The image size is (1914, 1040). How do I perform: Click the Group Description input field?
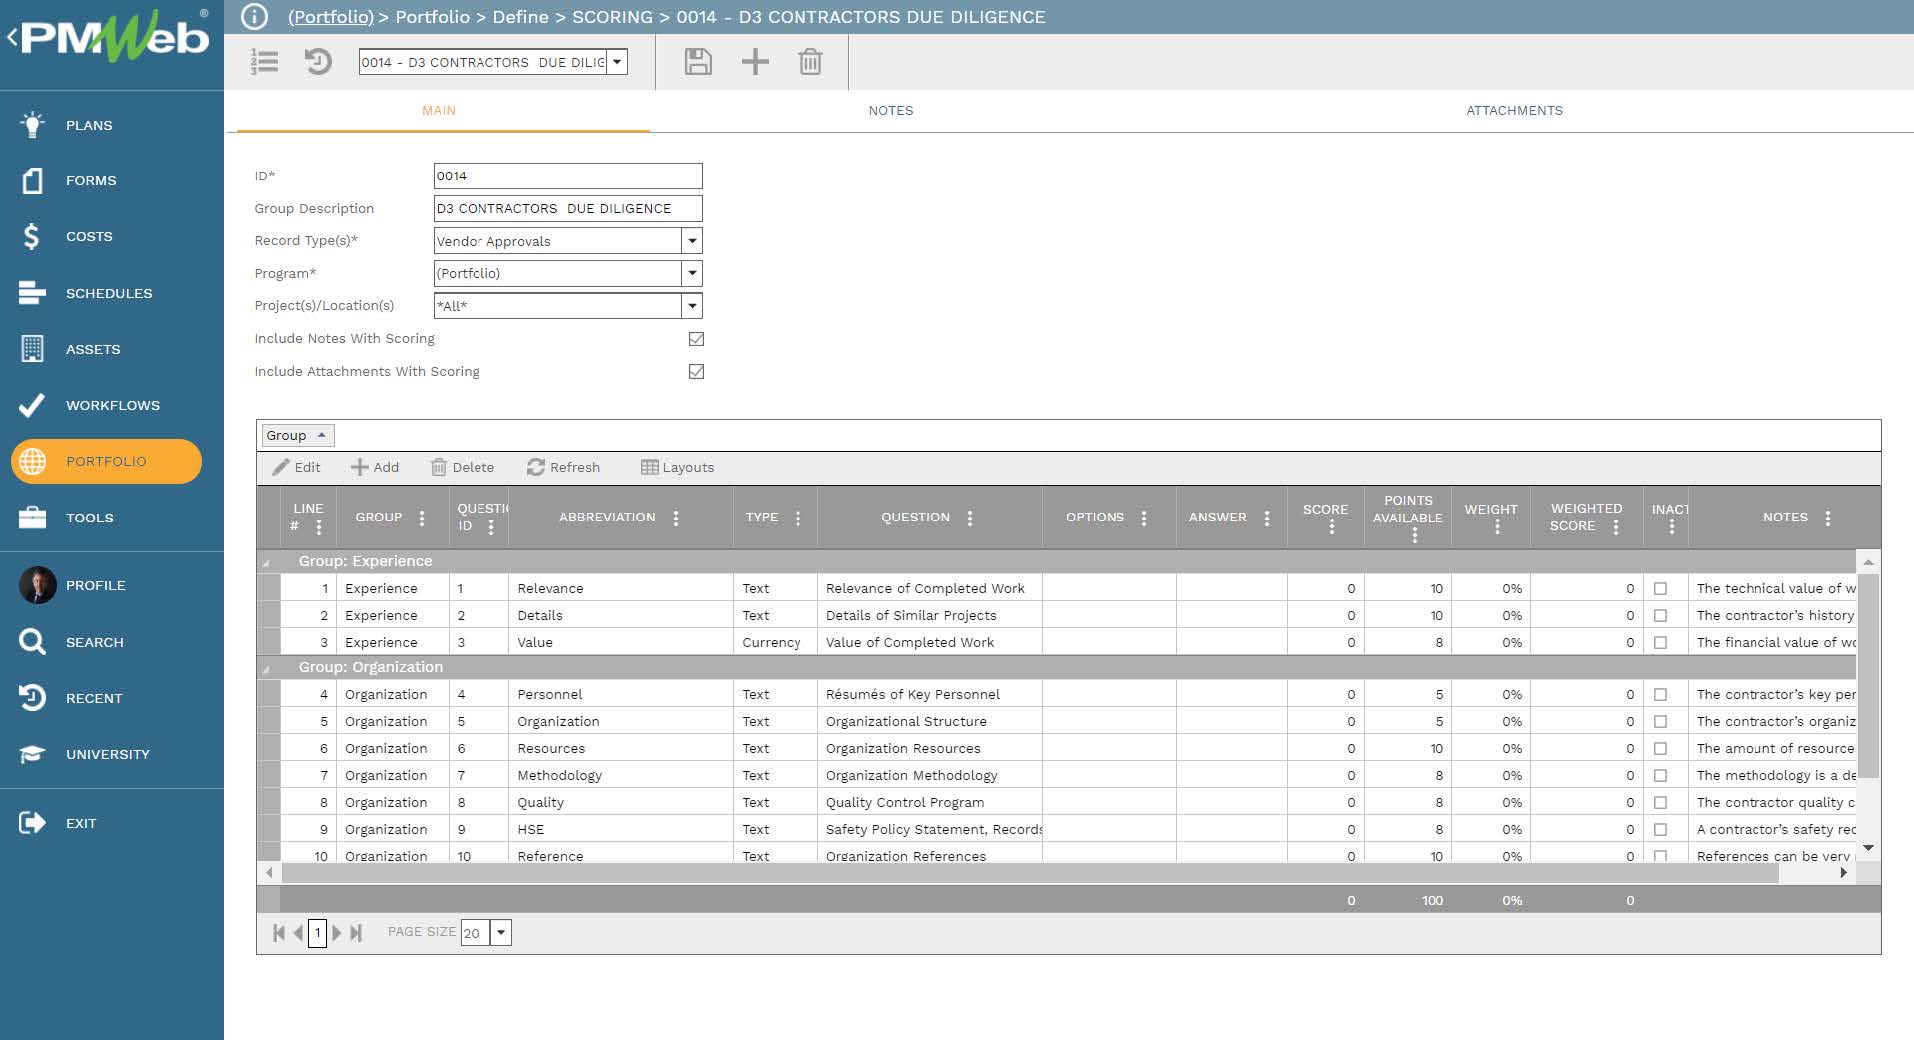pos(568,208)
